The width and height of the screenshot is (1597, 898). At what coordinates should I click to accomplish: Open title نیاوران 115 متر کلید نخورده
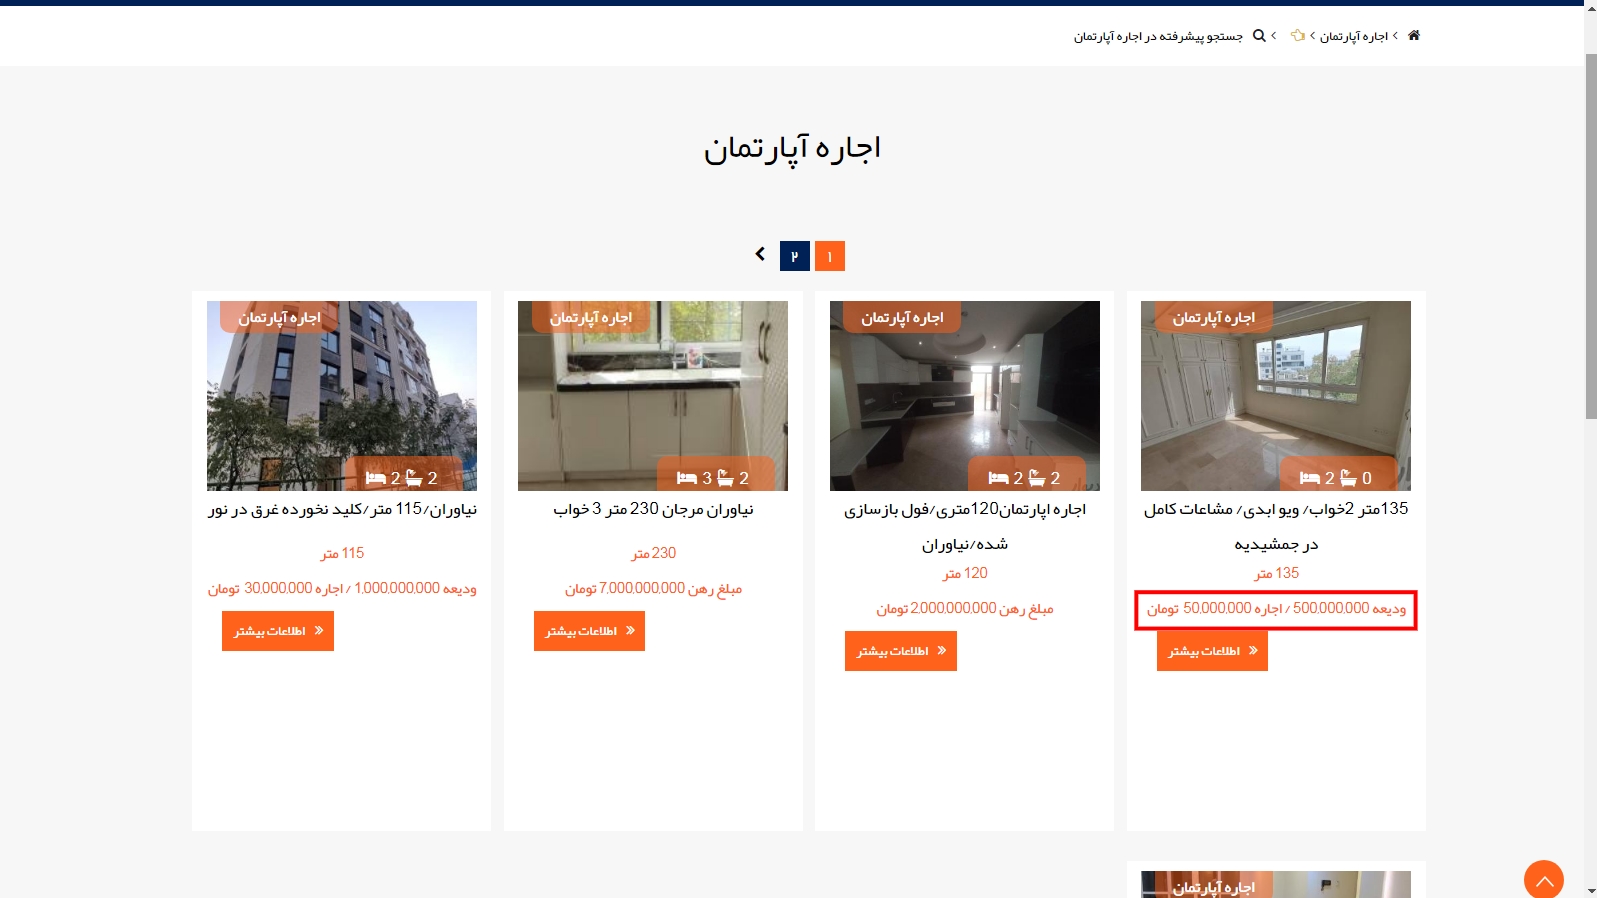[x=342, y=509]
